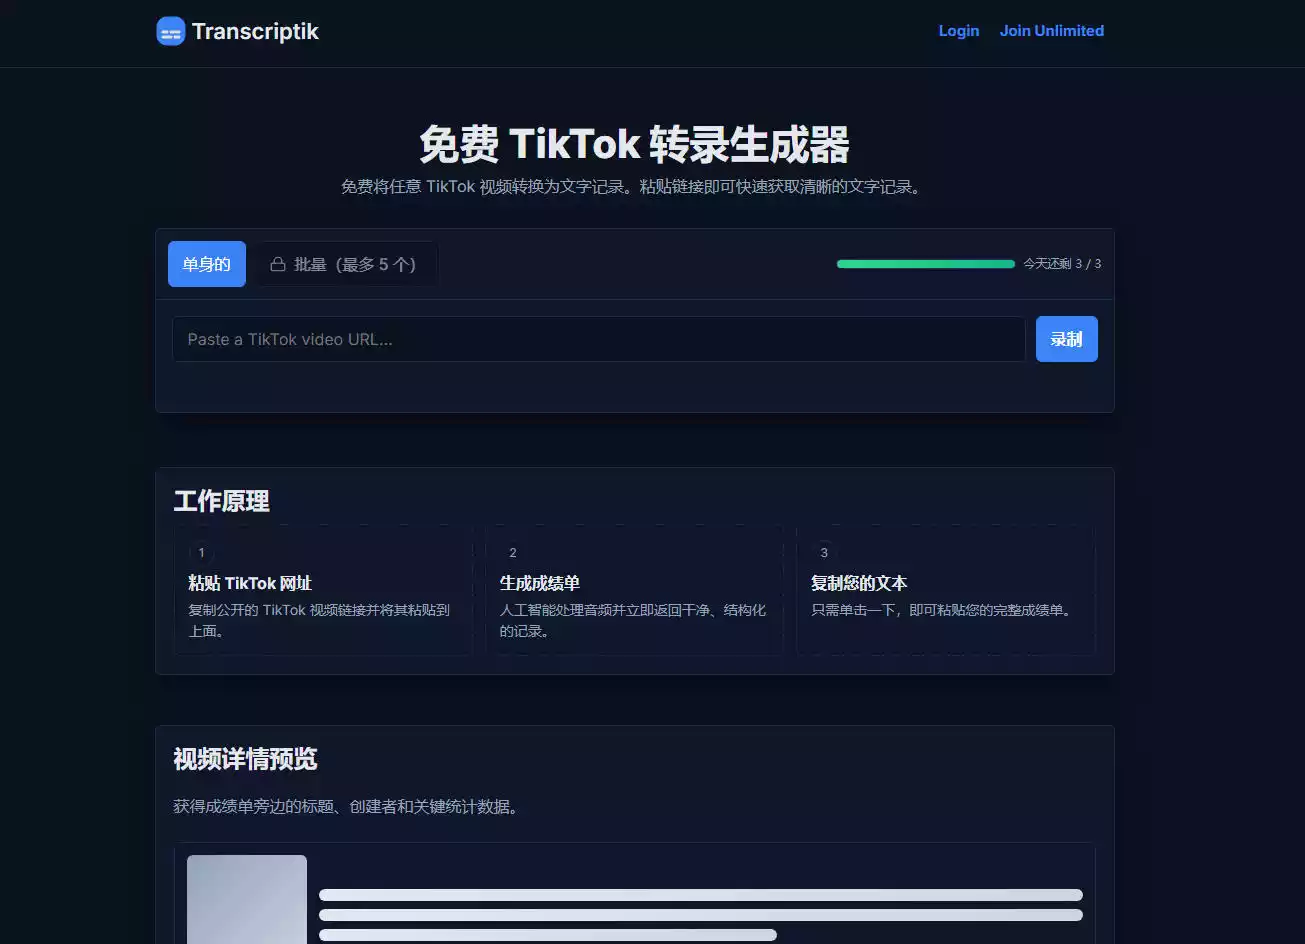Click the 只需单击一下 step description
Image resolution: width=1305 pixels, height=944 pixels.
[x=944, y=610]
